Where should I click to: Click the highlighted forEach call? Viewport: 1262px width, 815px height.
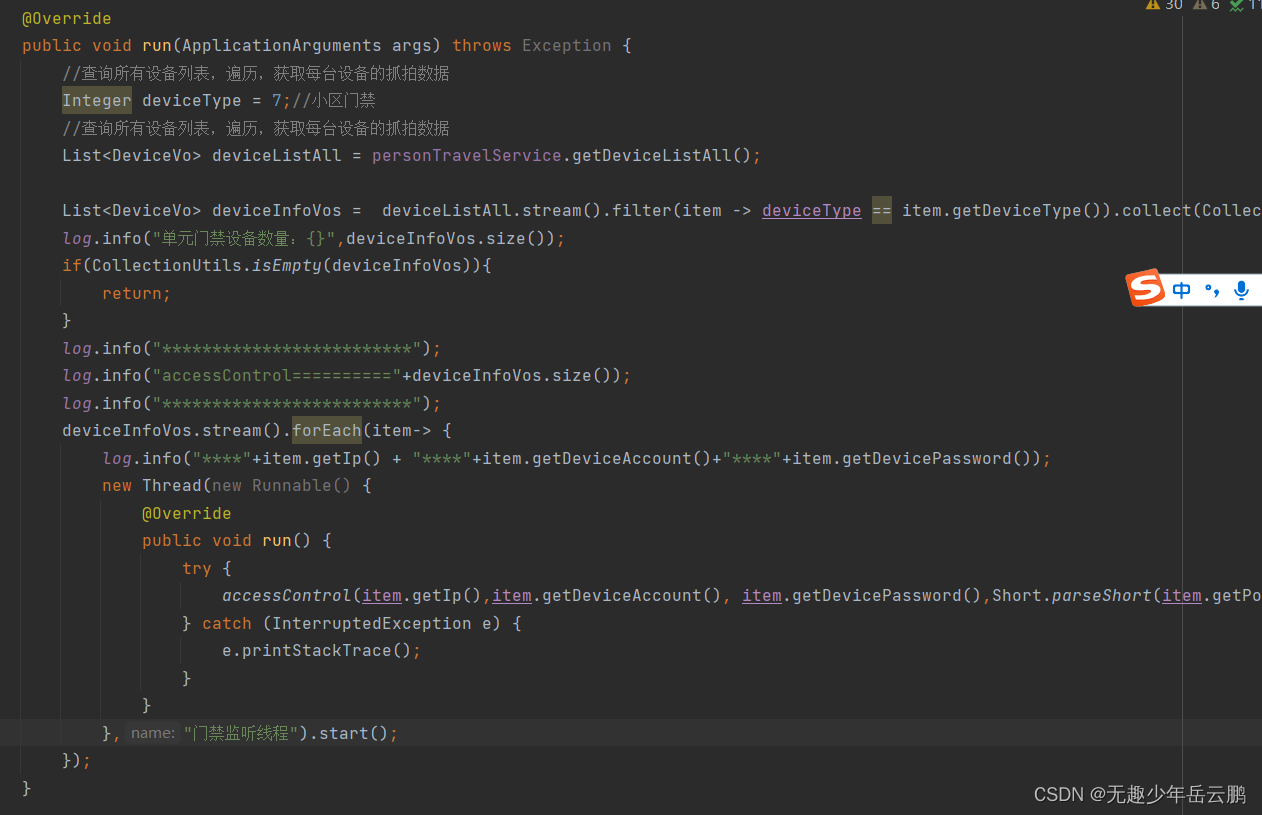[x=327, y=430]
